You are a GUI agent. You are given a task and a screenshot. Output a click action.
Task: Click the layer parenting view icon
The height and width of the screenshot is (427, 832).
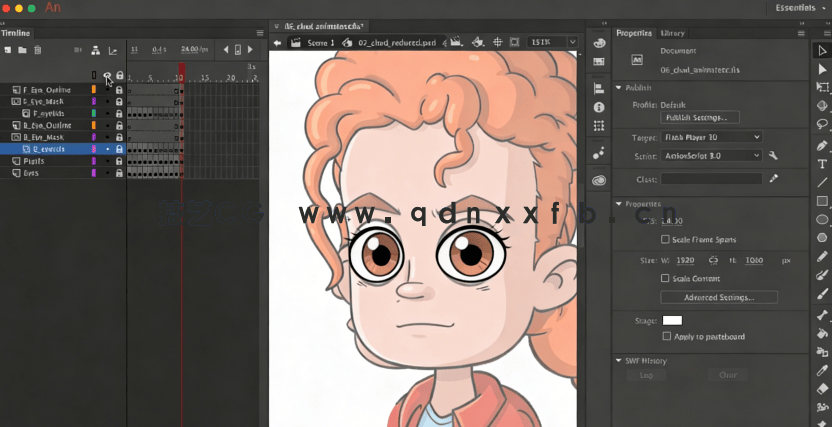pos(96,50)
